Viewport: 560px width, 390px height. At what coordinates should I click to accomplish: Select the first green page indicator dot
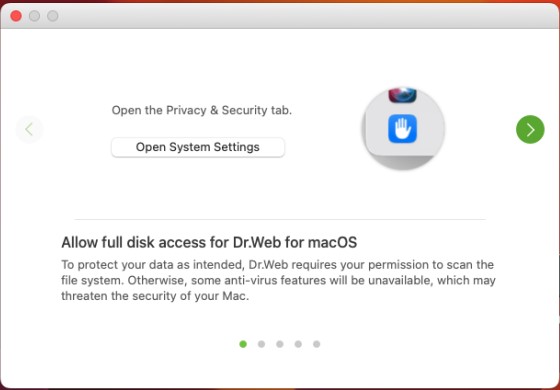[243, 344]
